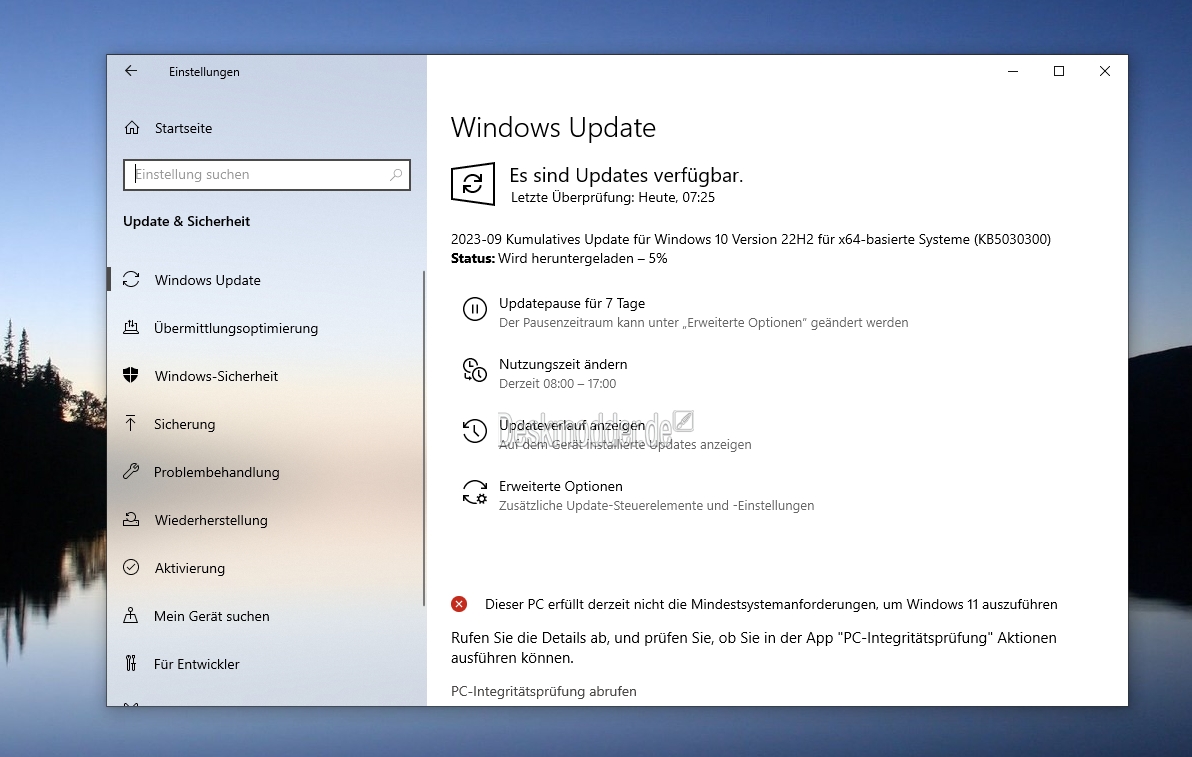Switch to the Sicherung page
Image resolution: width=1192 pixels, height=757 pixels.
pos(184,423)
